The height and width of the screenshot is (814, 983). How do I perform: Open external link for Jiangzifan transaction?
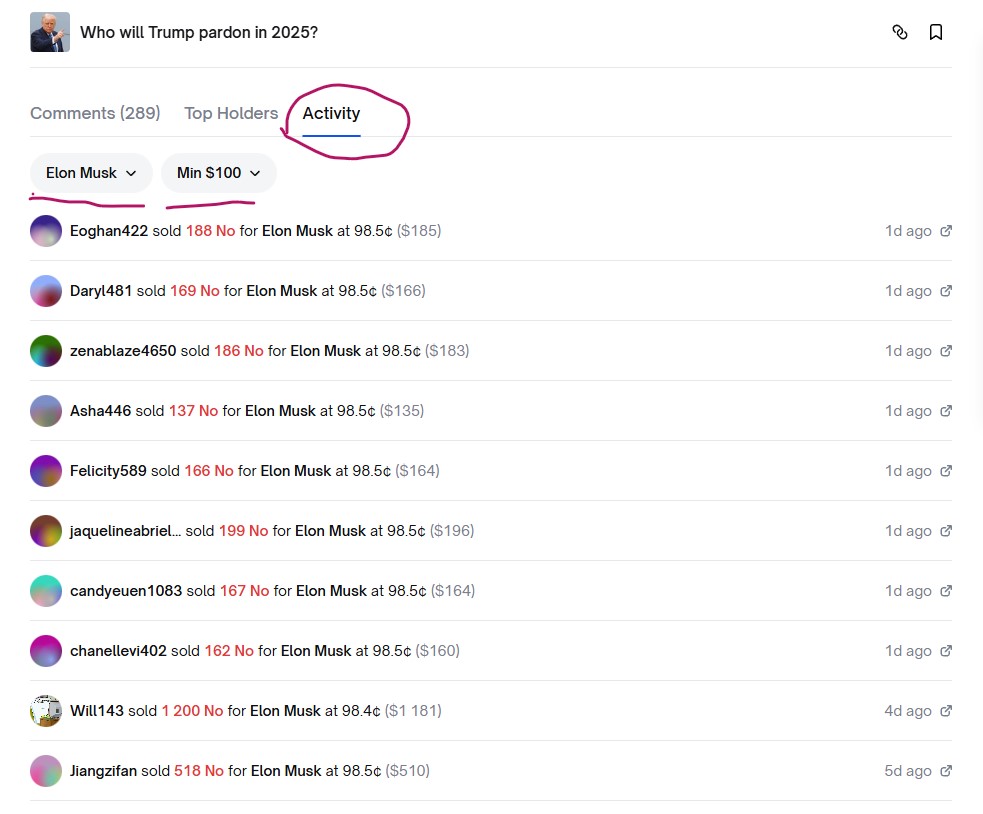pos(946,771)
